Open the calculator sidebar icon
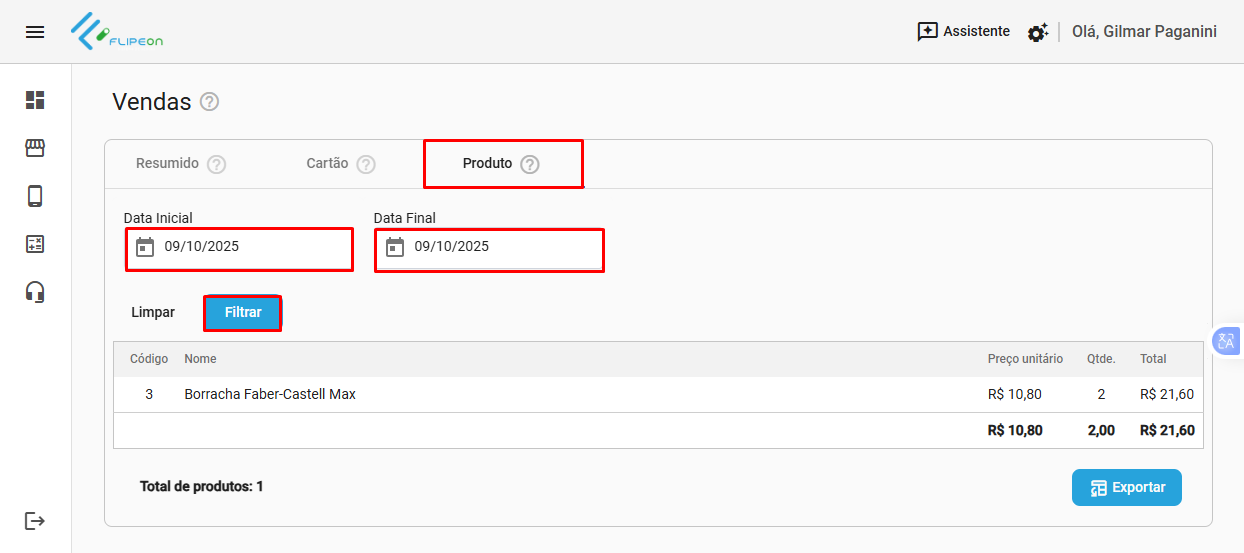The height and width of the screenshot is (553, 1244). 35,244
